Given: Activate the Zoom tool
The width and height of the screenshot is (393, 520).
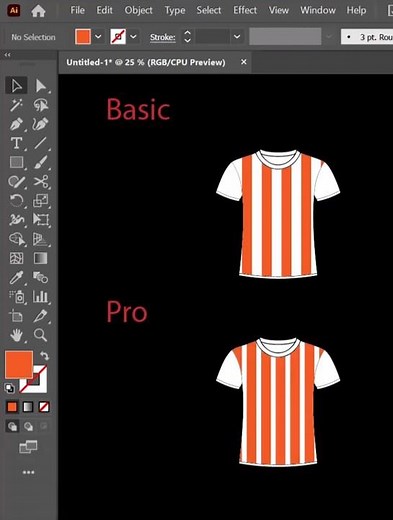Looking at the screenshot, I should (x=41, y=335).
